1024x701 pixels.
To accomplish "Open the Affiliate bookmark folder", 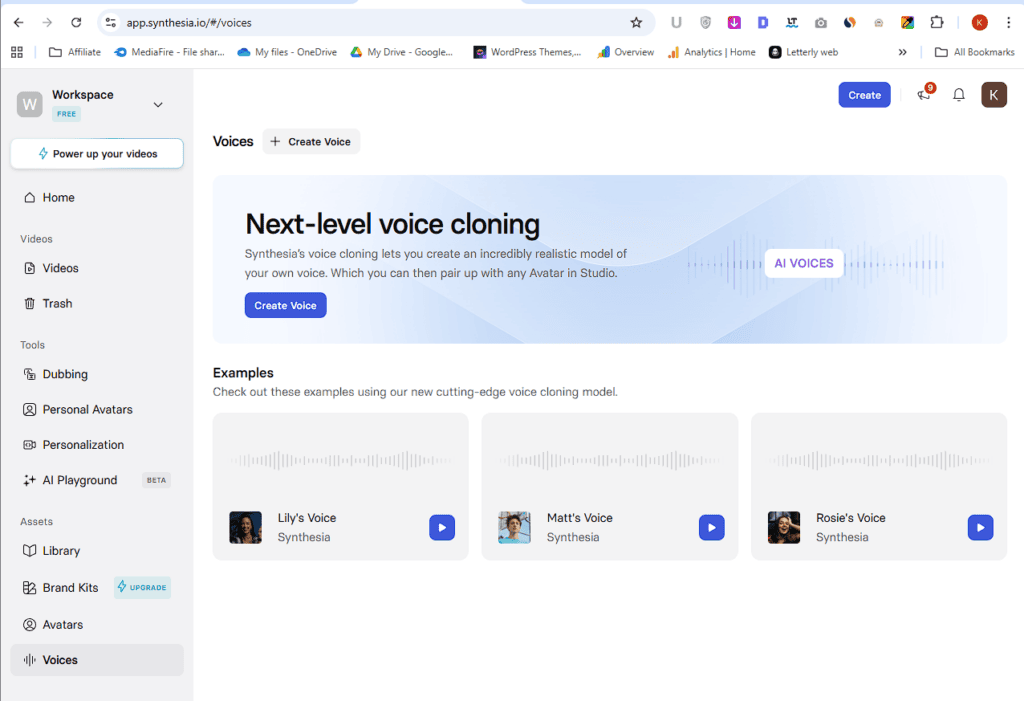I will coord(75,52).
